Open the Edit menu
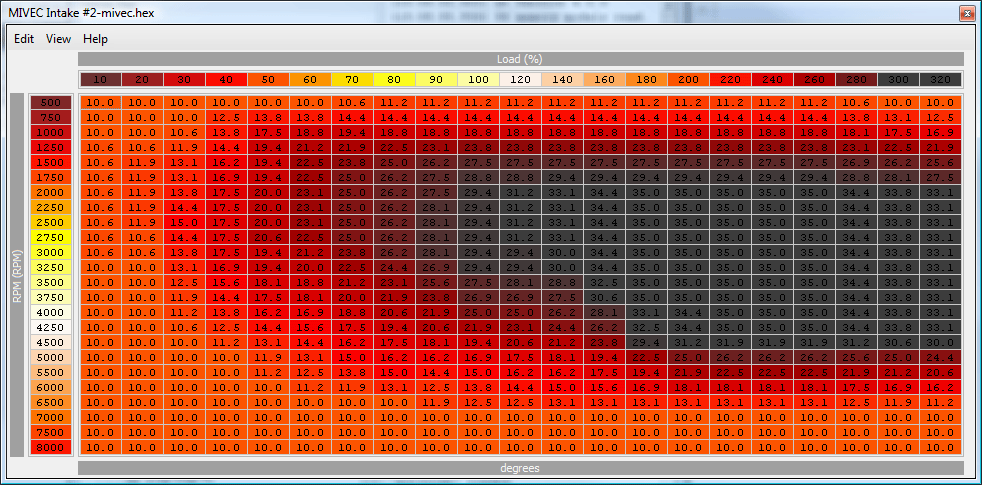This screenshot has height=485, width=982. coord(24,39)
